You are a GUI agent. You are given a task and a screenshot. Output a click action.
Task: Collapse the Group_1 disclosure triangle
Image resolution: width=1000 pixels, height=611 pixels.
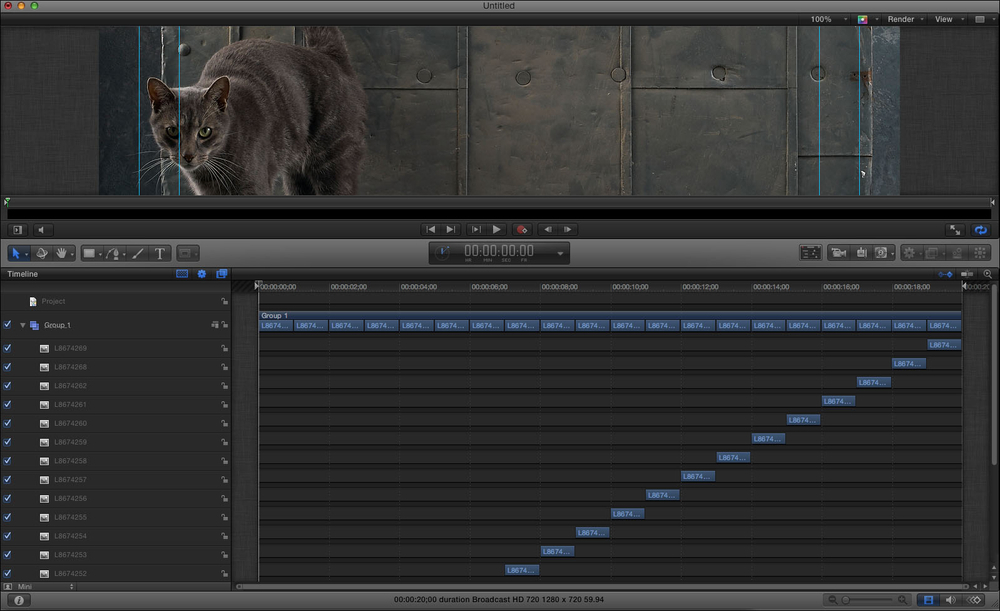point(22,325)
